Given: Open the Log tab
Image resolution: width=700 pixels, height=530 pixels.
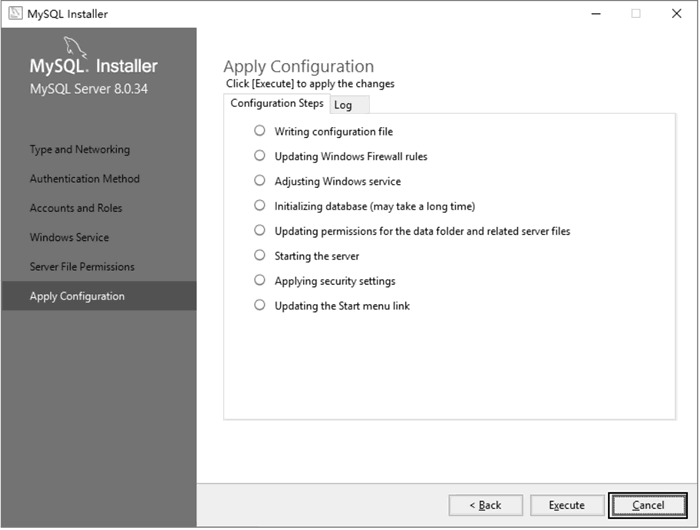Looking at the screenshot, I should [349, 105].
